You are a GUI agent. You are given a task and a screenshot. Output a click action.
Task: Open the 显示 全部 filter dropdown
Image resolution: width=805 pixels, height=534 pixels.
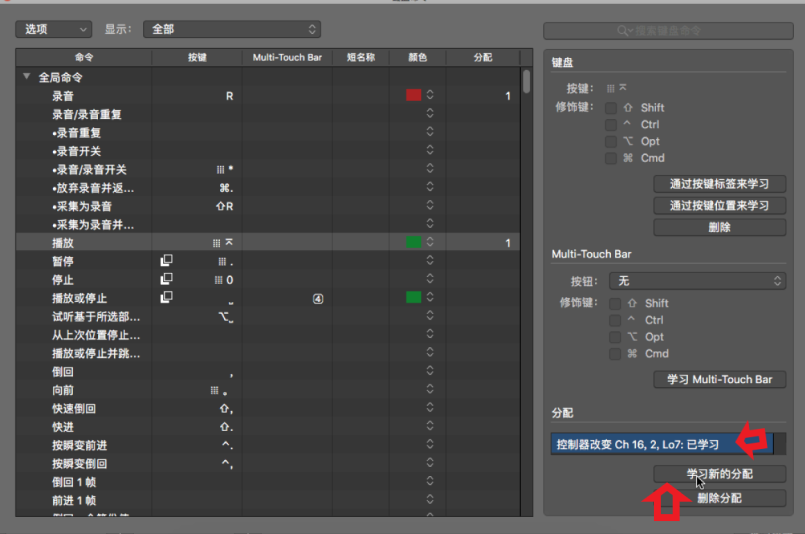[231, 30]
